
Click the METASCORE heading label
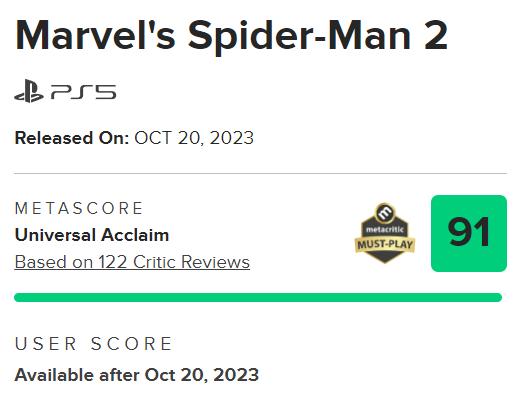pos(79,208)
